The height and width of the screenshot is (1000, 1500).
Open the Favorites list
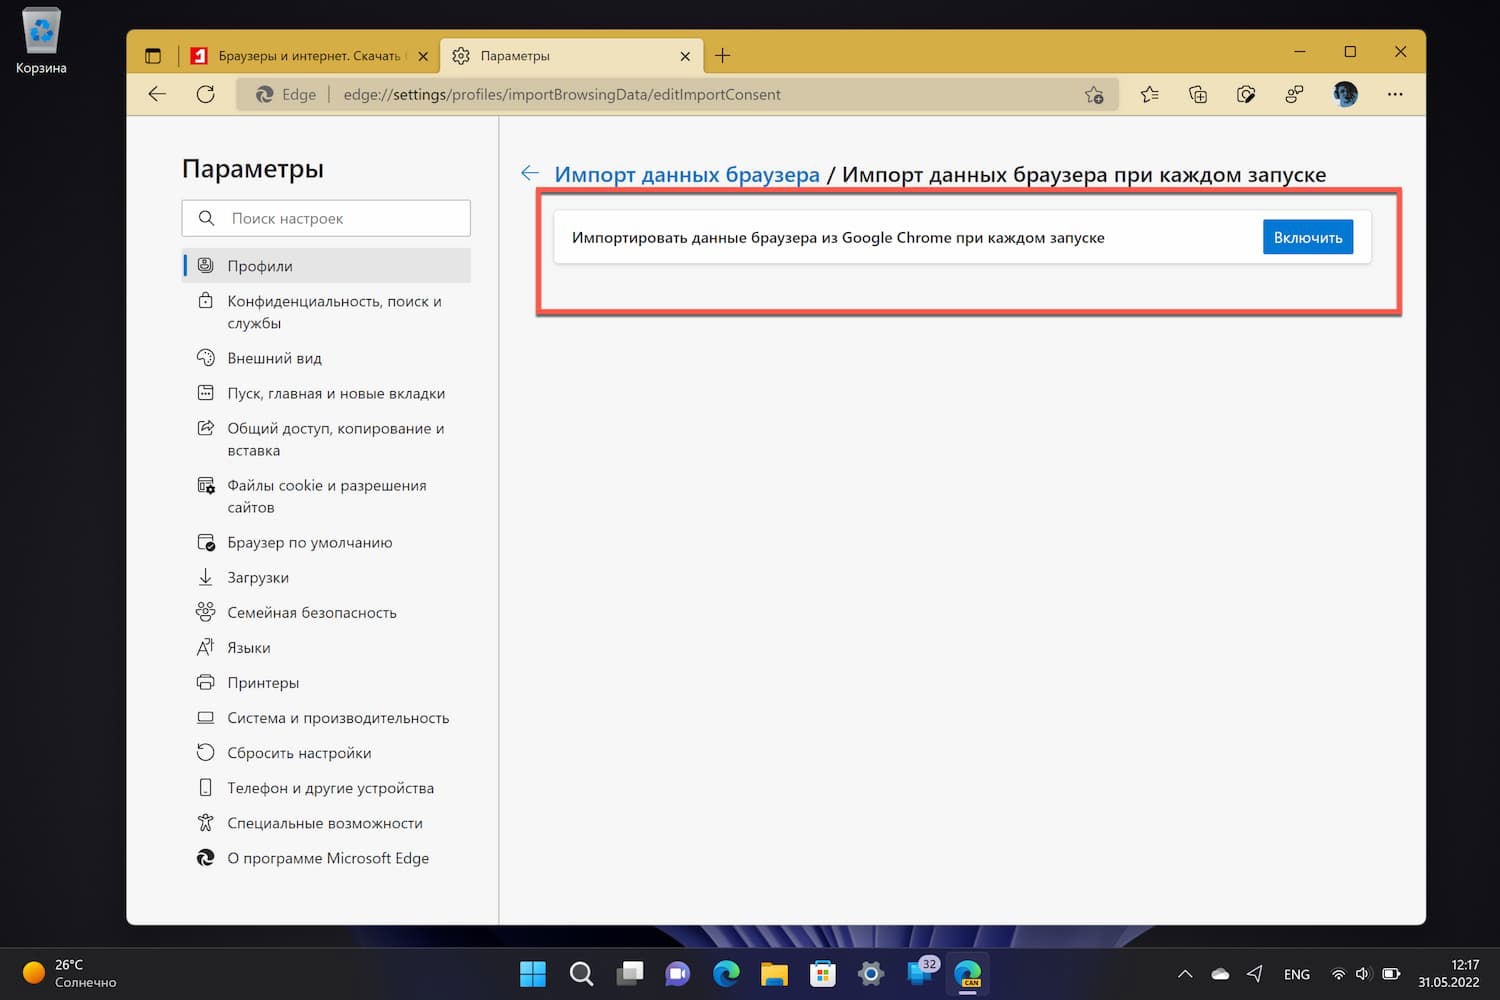(x=1149, y=94)
